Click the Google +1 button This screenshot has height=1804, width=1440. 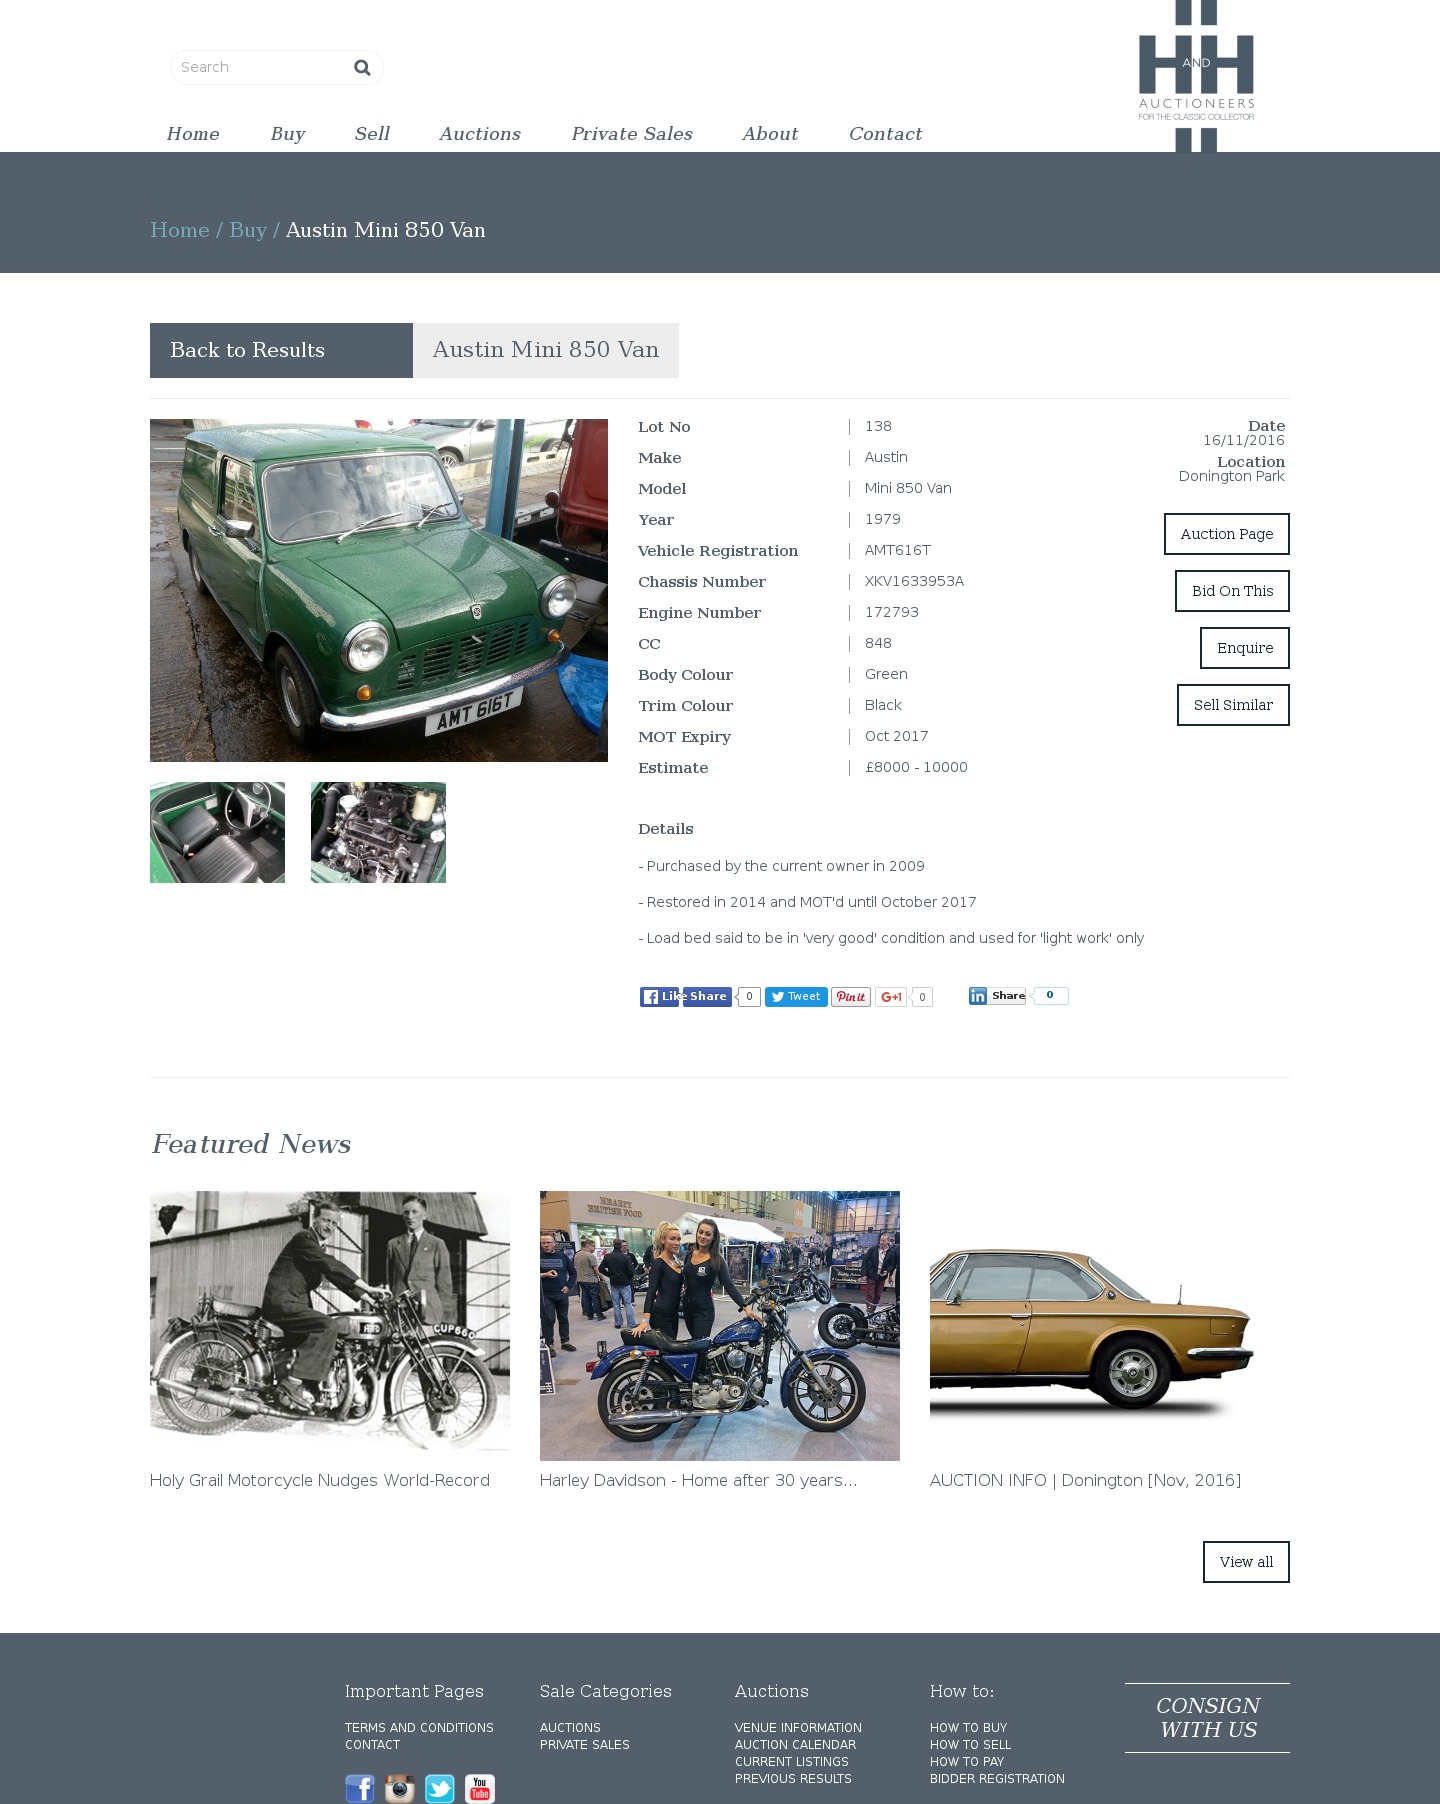[x=891, y=996]
